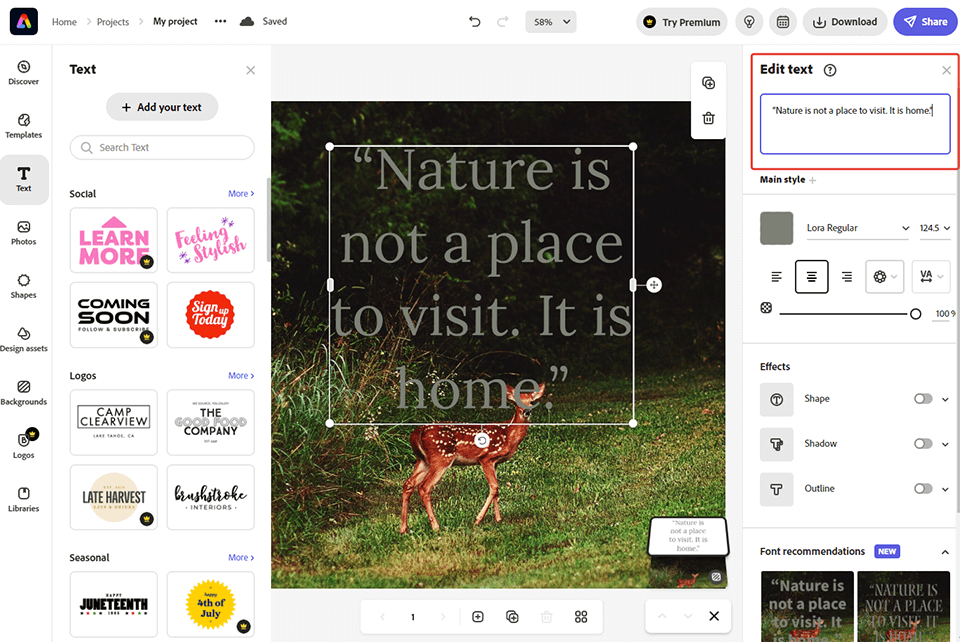The image size is (960, 642).
Task: Align text right
Action: (847, 277)
